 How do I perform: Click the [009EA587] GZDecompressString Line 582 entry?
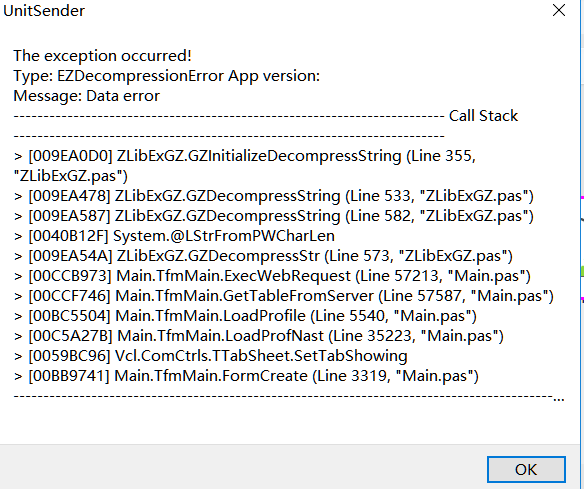pyautogui.click(x=274, y=216)
